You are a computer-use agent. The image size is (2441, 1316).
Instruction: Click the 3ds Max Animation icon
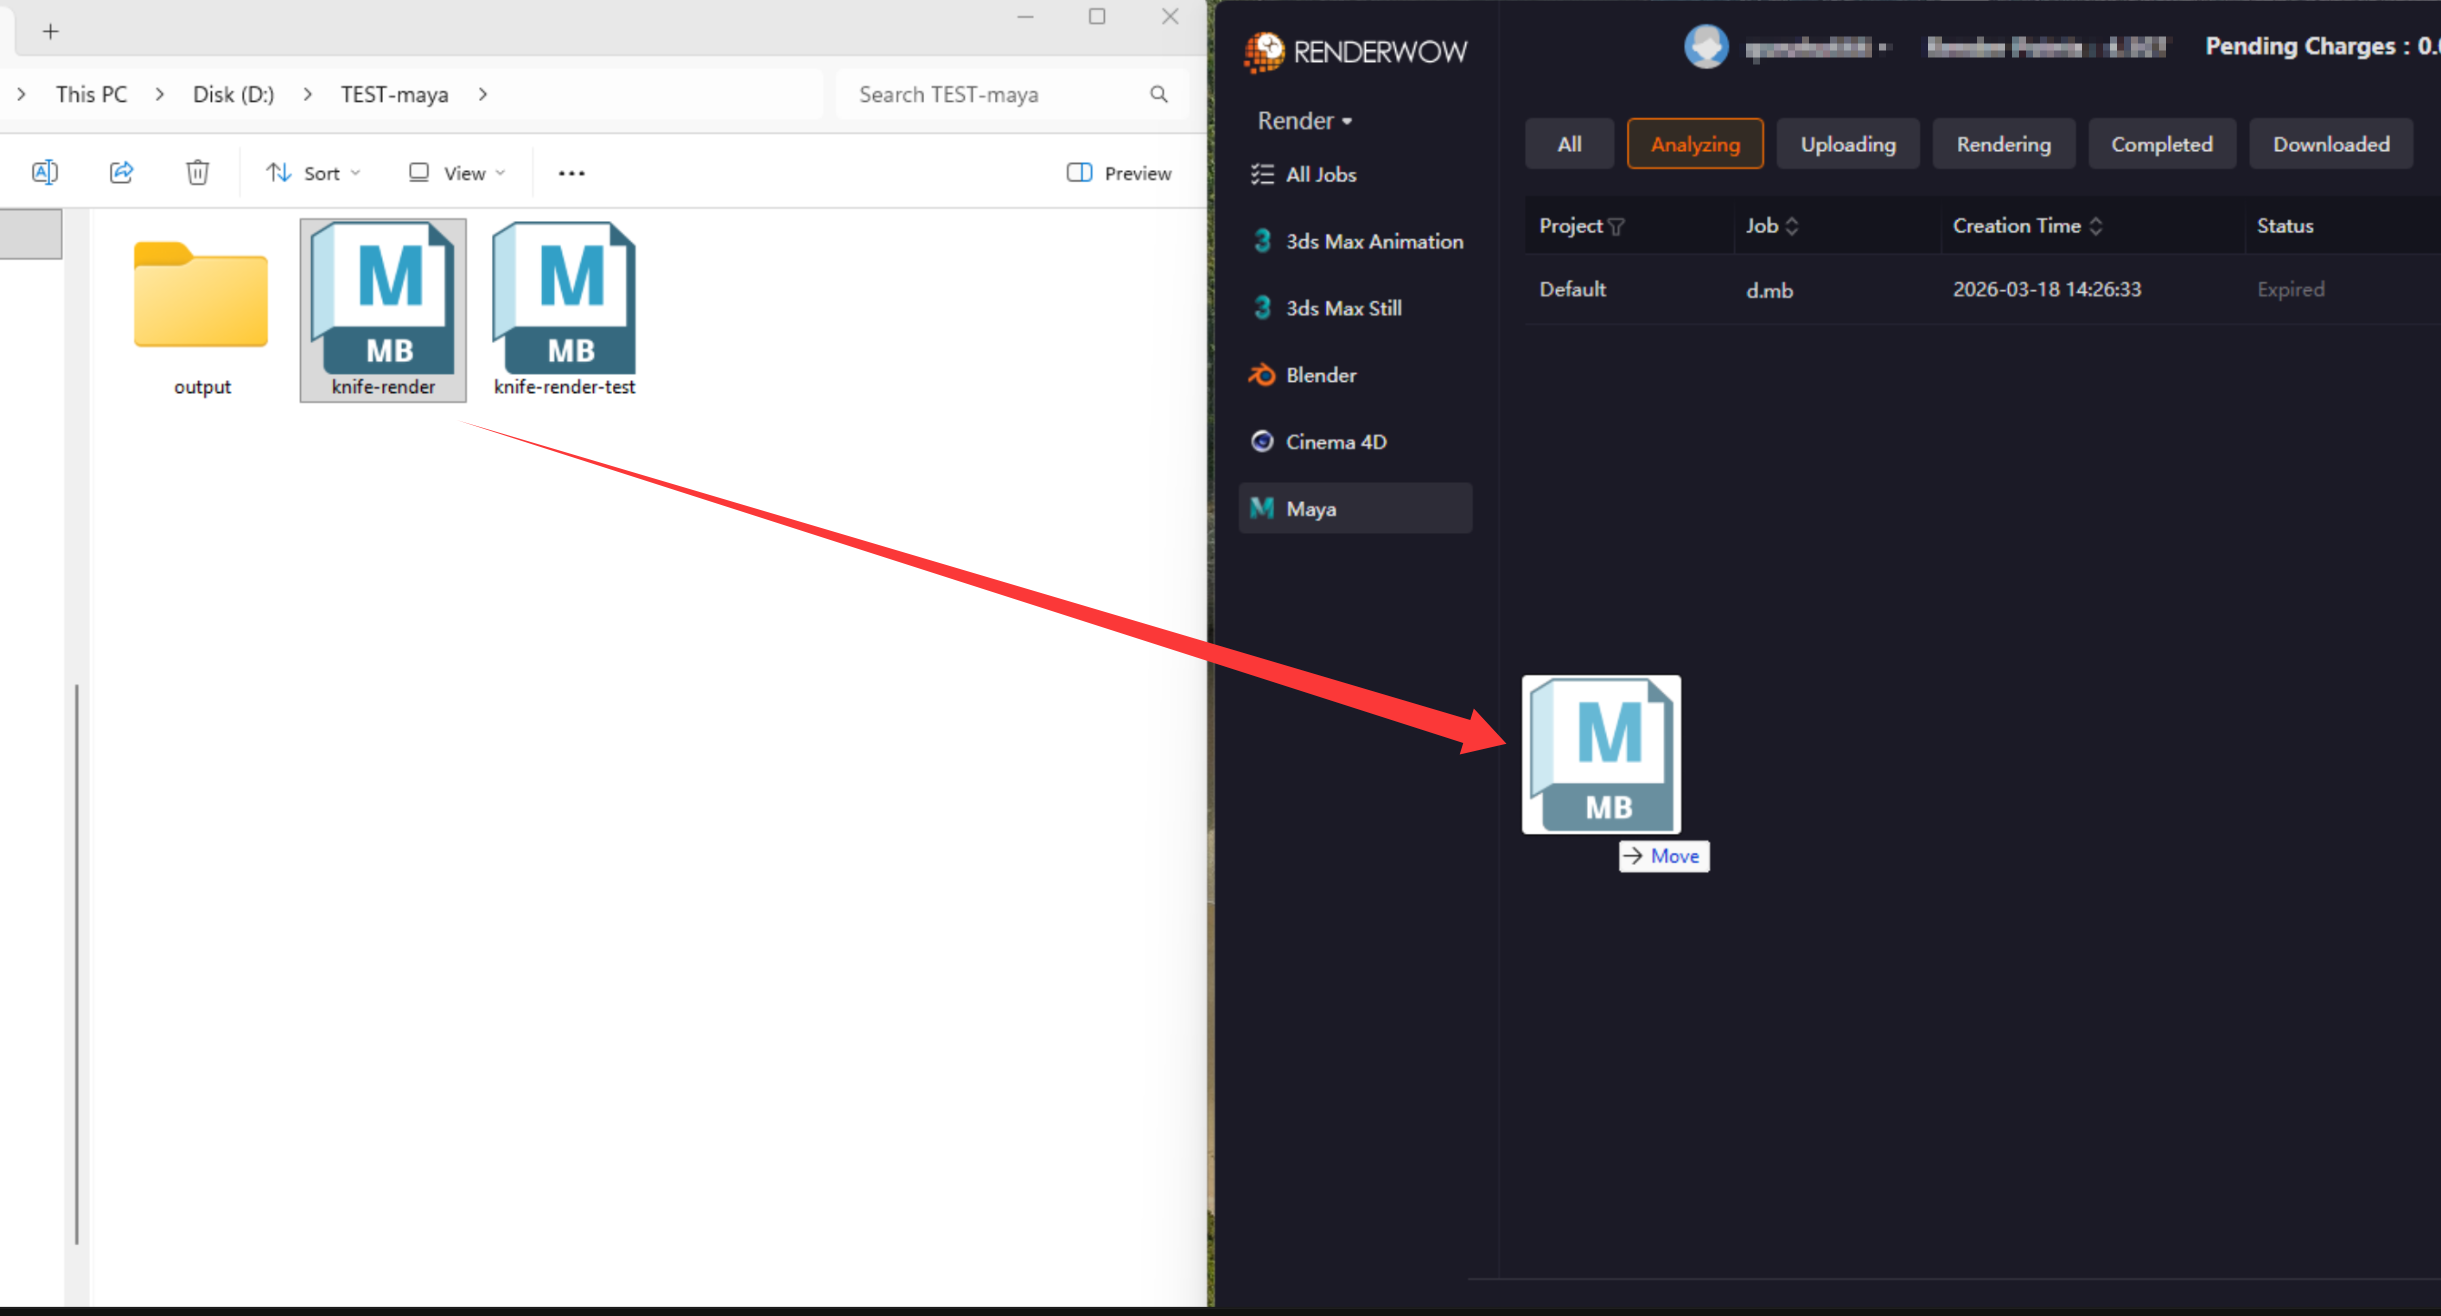[x=1262, y=241]
